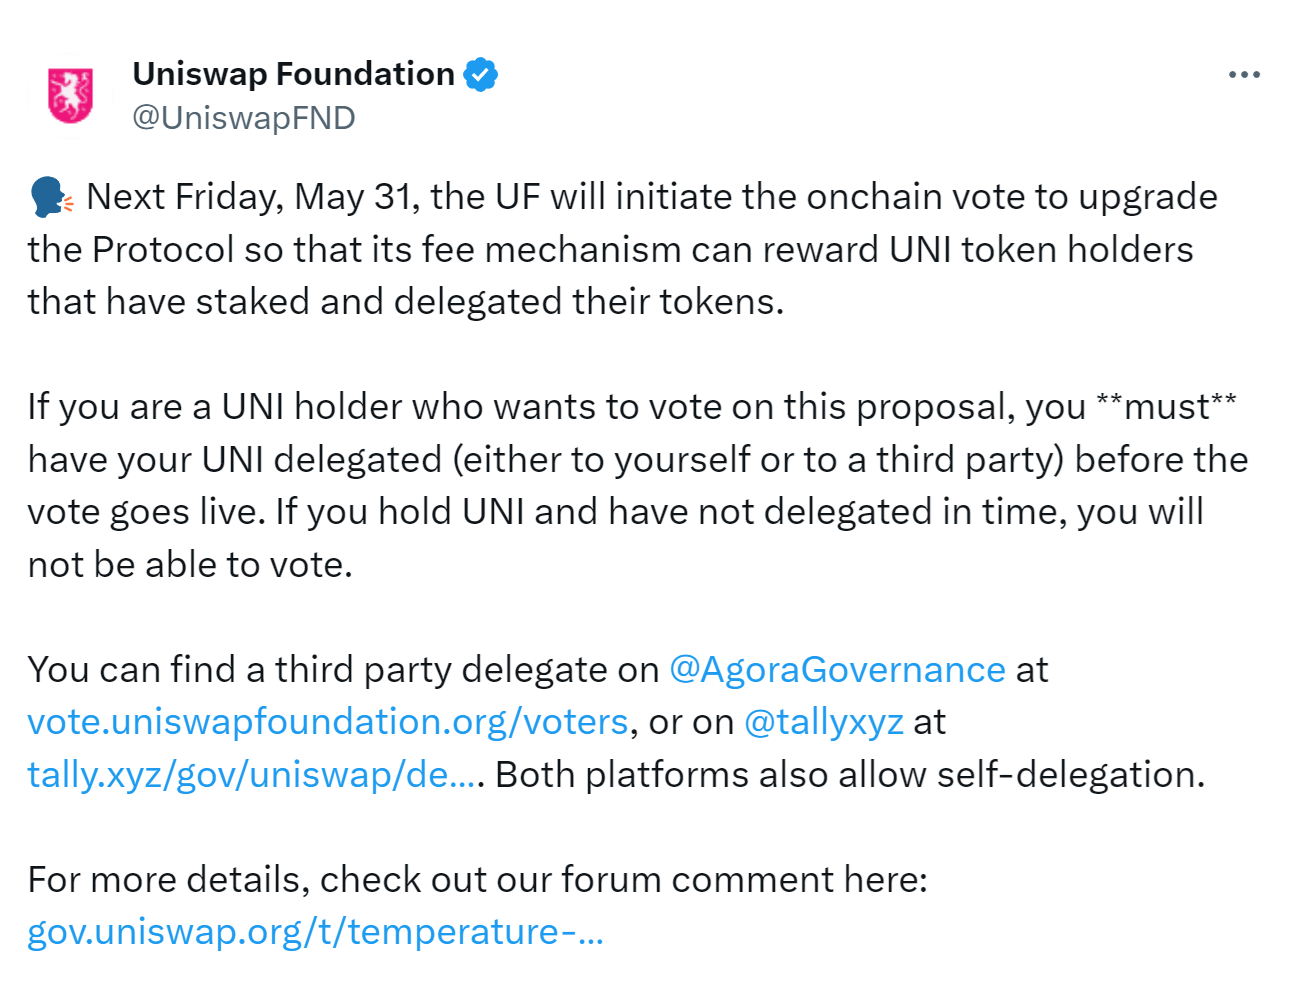The image size is (1292, 990).
Task: Open the three-dot more options menu
Action: tap(1244, 75)
